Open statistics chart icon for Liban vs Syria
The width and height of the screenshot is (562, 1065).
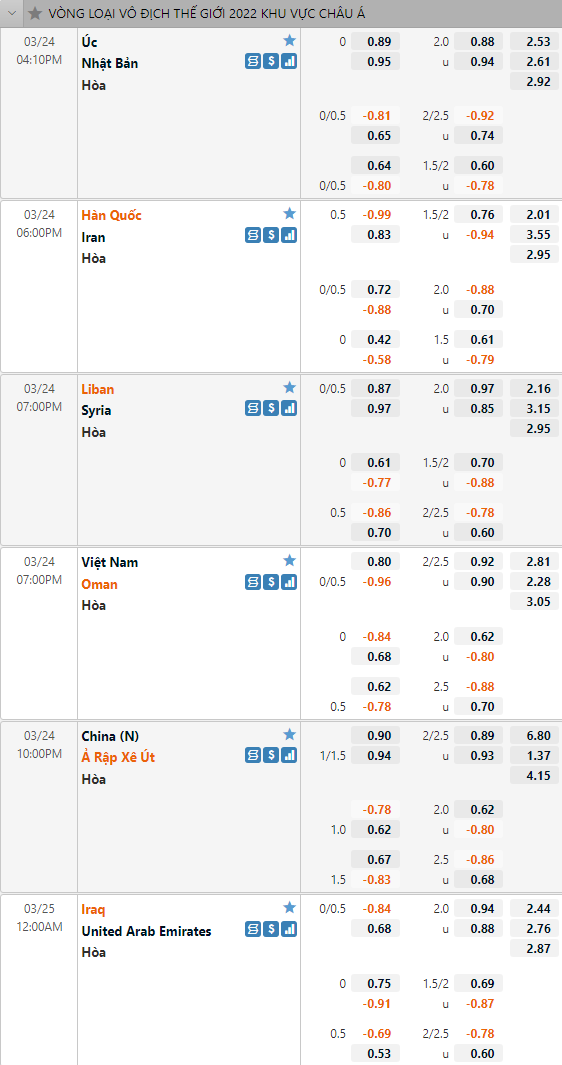pos(289,409)
